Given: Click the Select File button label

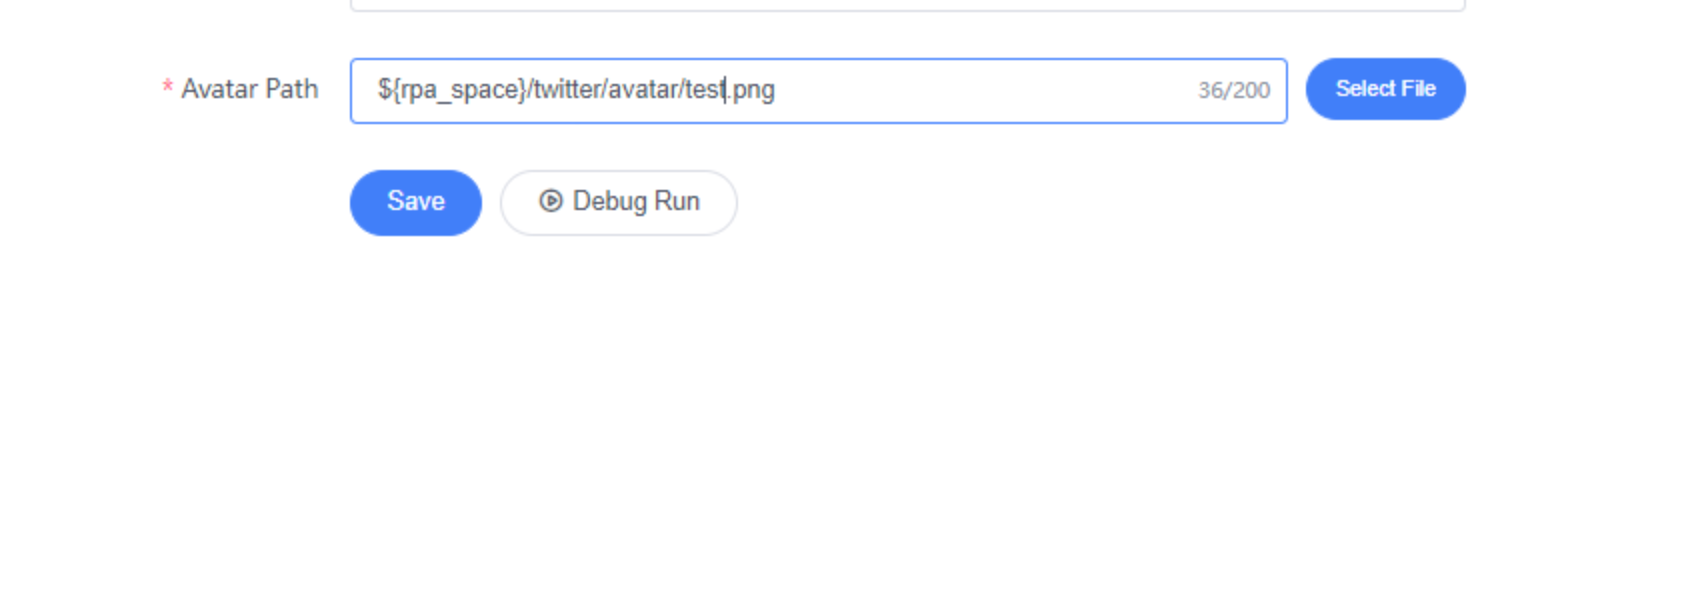Looking at the screenshot, I should tap(1386, 89).
